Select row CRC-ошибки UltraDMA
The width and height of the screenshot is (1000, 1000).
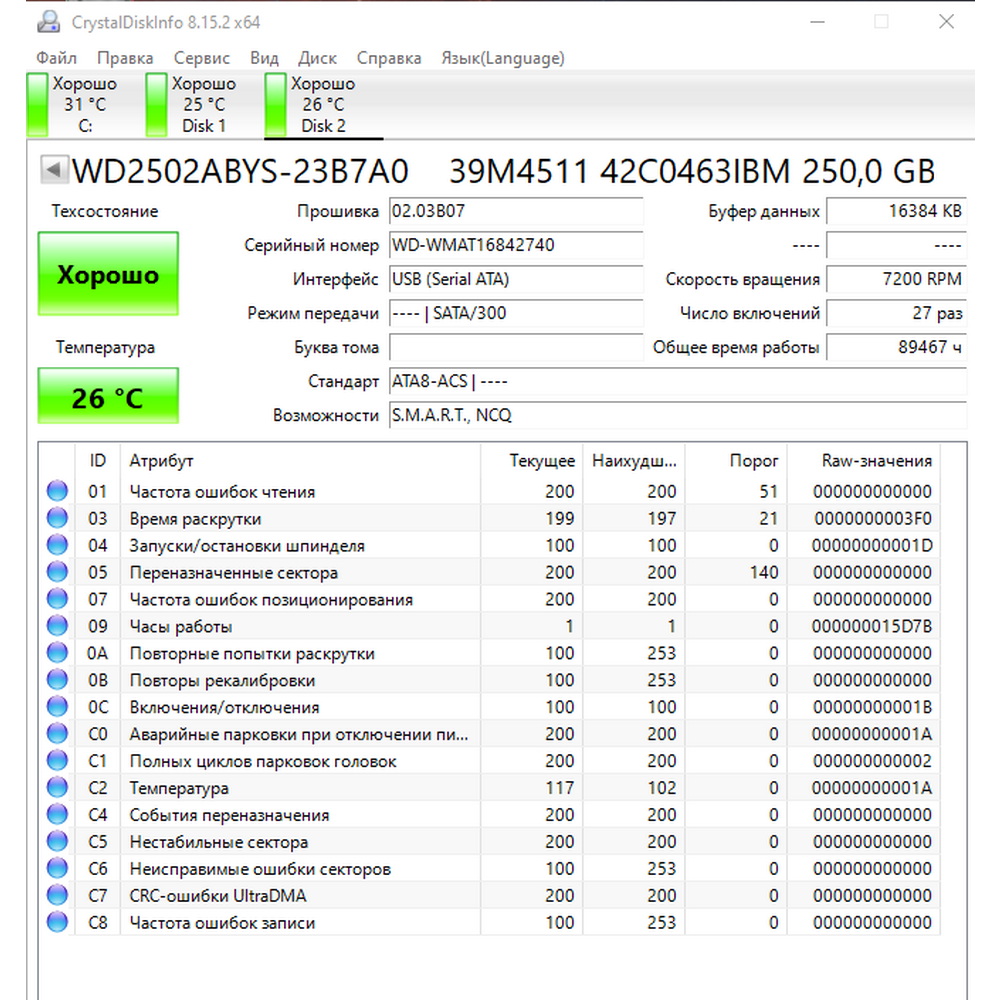pos(489,895)
